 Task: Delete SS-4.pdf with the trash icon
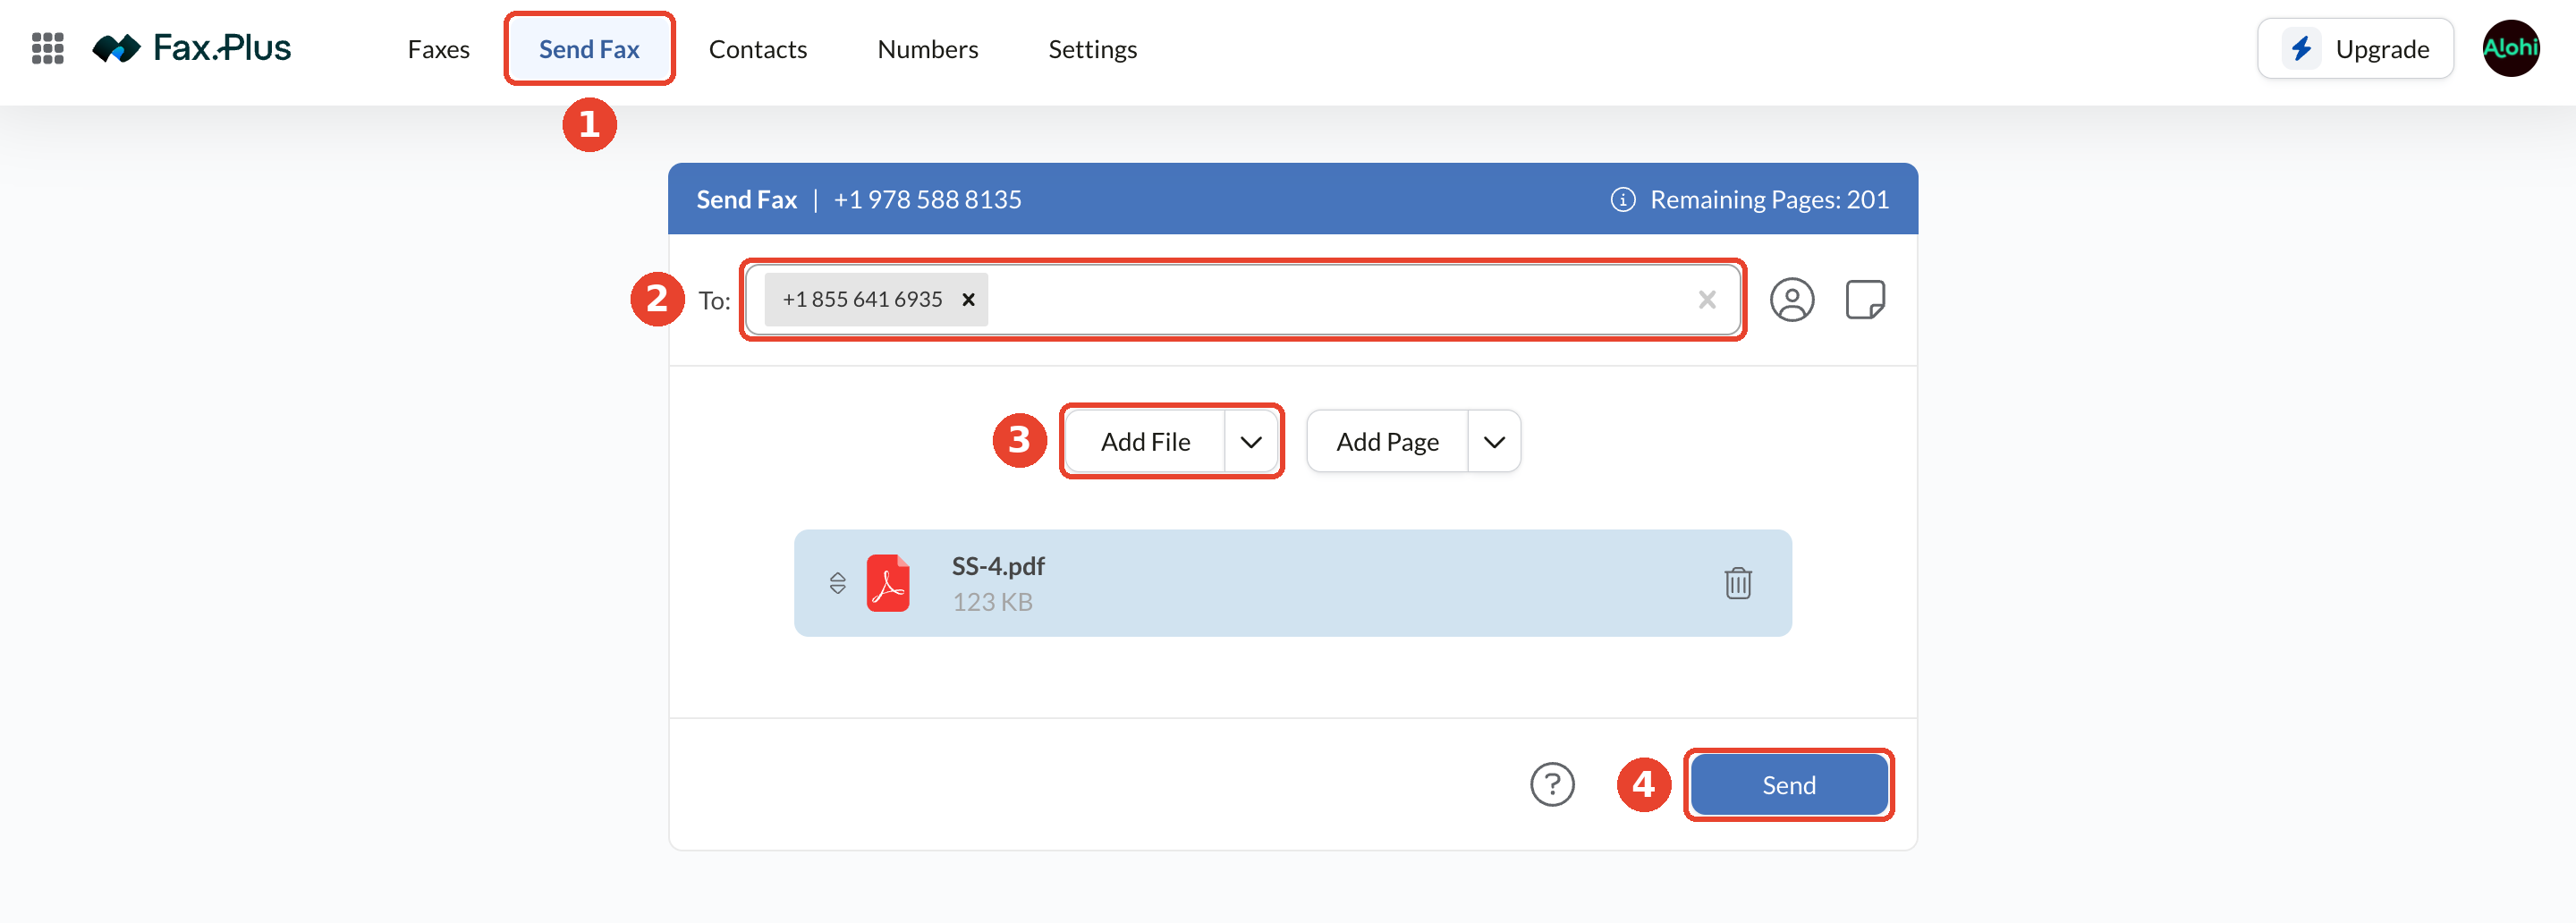[x=1737, y=583]
